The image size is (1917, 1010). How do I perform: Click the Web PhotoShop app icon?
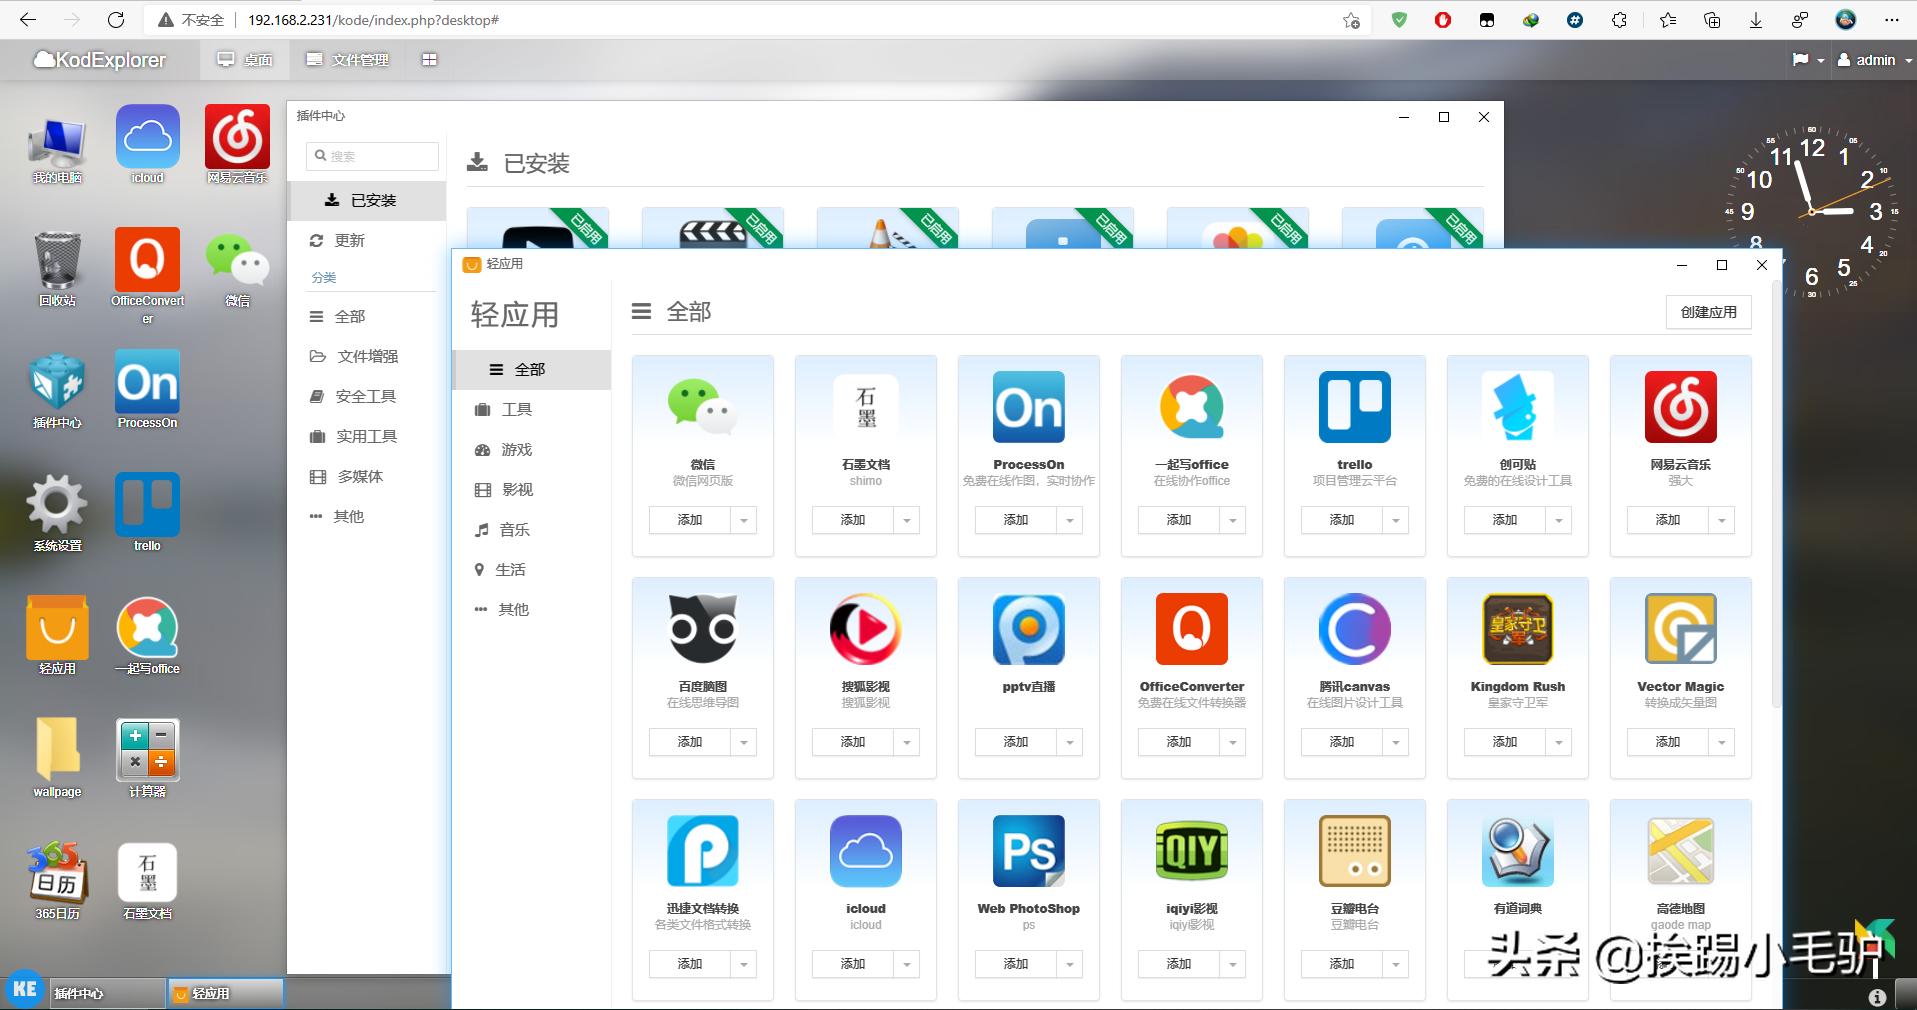point(1029,851)
